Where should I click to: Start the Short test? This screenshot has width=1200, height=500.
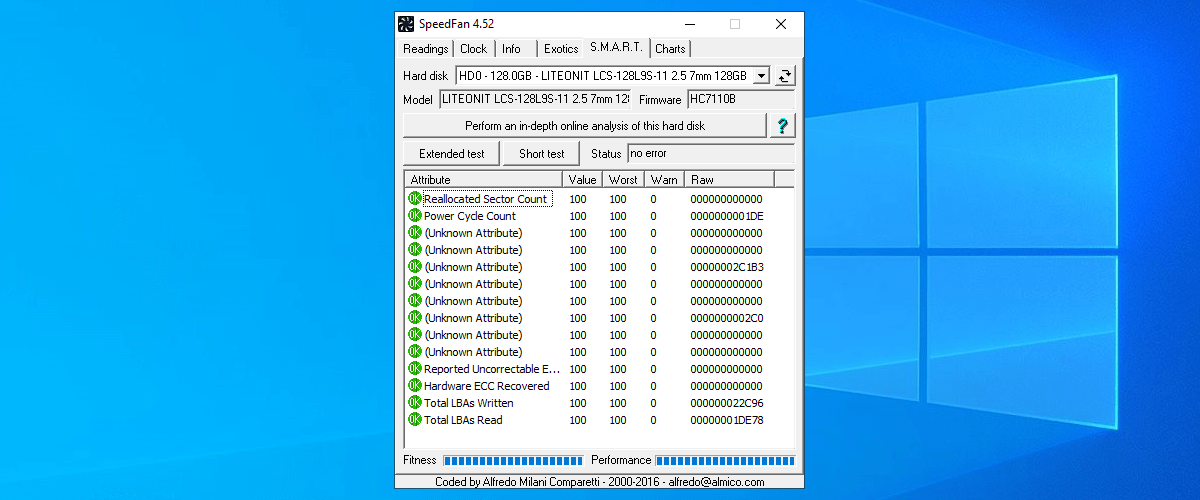[542, 154]
